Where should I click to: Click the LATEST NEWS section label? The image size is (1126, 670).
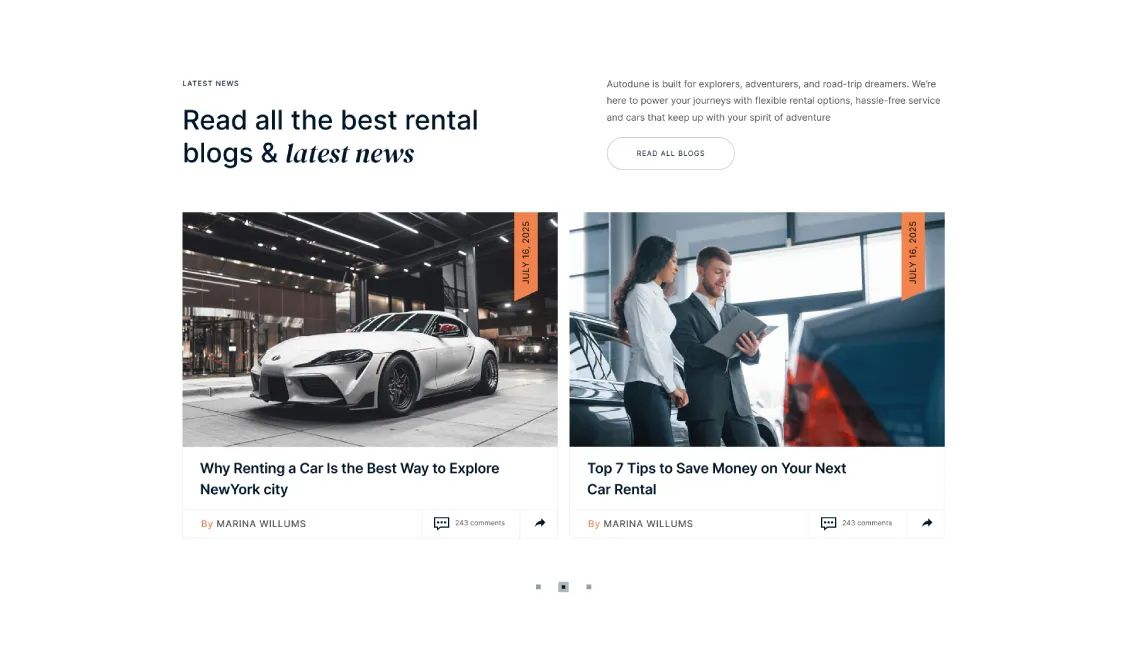(210, 83)
